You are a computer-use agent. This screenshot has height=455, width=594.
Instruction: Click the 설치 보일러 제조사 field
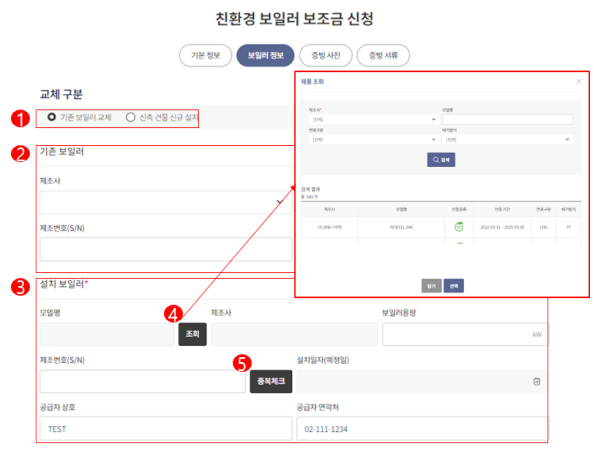point(294,334)
